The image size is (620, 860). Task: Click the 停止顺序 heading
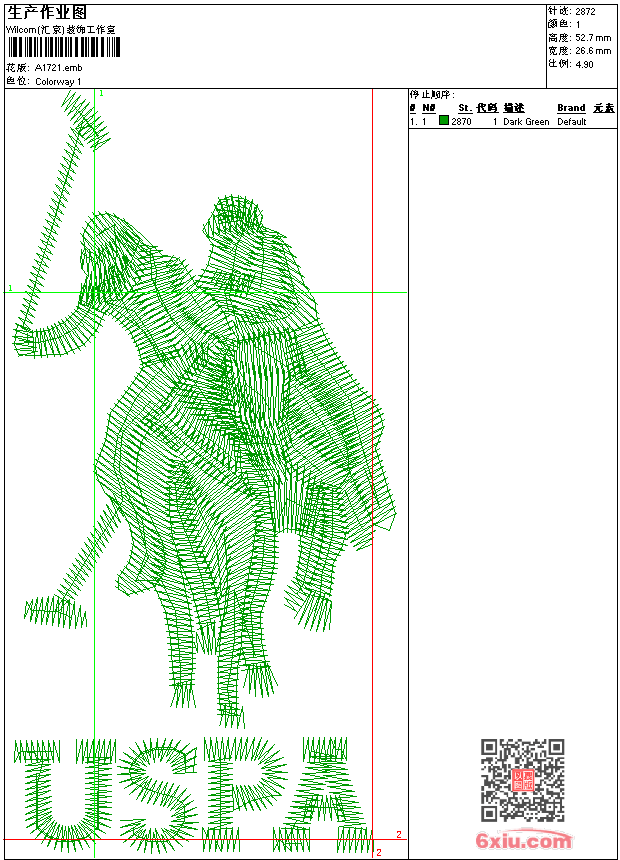(x=432, y=94)
